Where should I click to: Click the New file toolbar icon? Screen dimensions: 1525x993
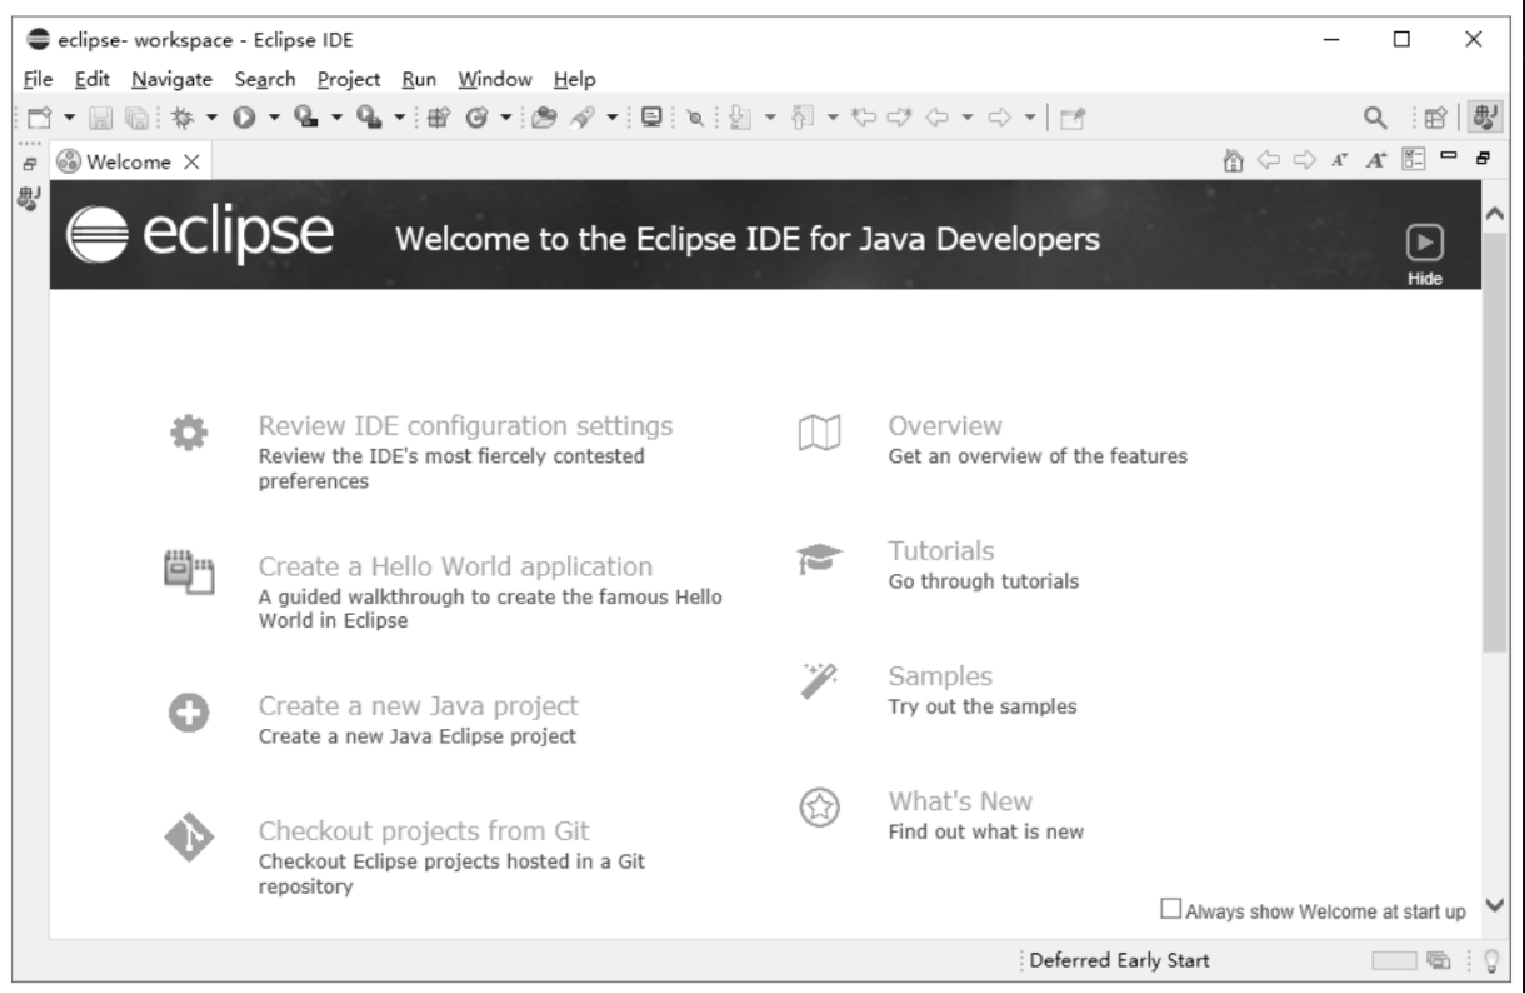point(40,118)
